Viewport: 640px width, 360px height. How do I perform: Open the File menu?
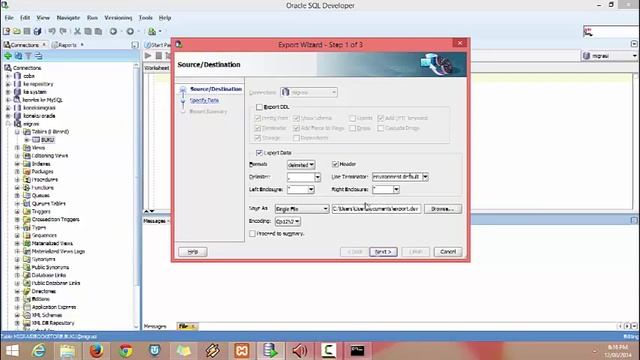pos(9,18)
